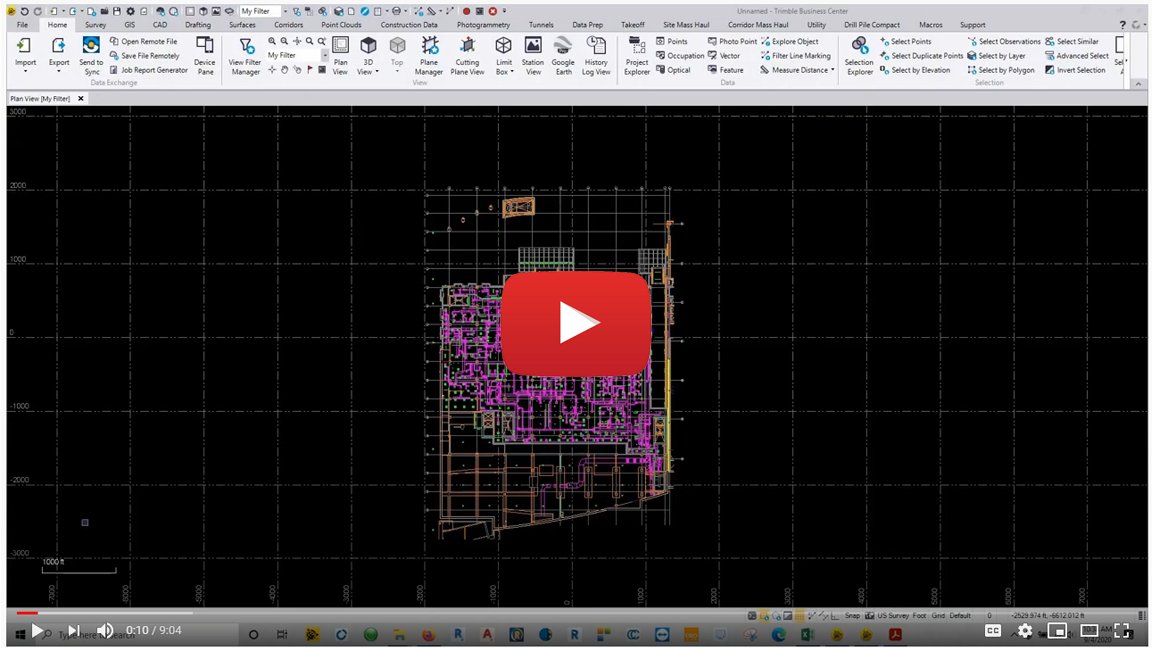The width and height of the screenshot is (1152, 648).
Task: Click Select by Layer
Action: (996, 56)
